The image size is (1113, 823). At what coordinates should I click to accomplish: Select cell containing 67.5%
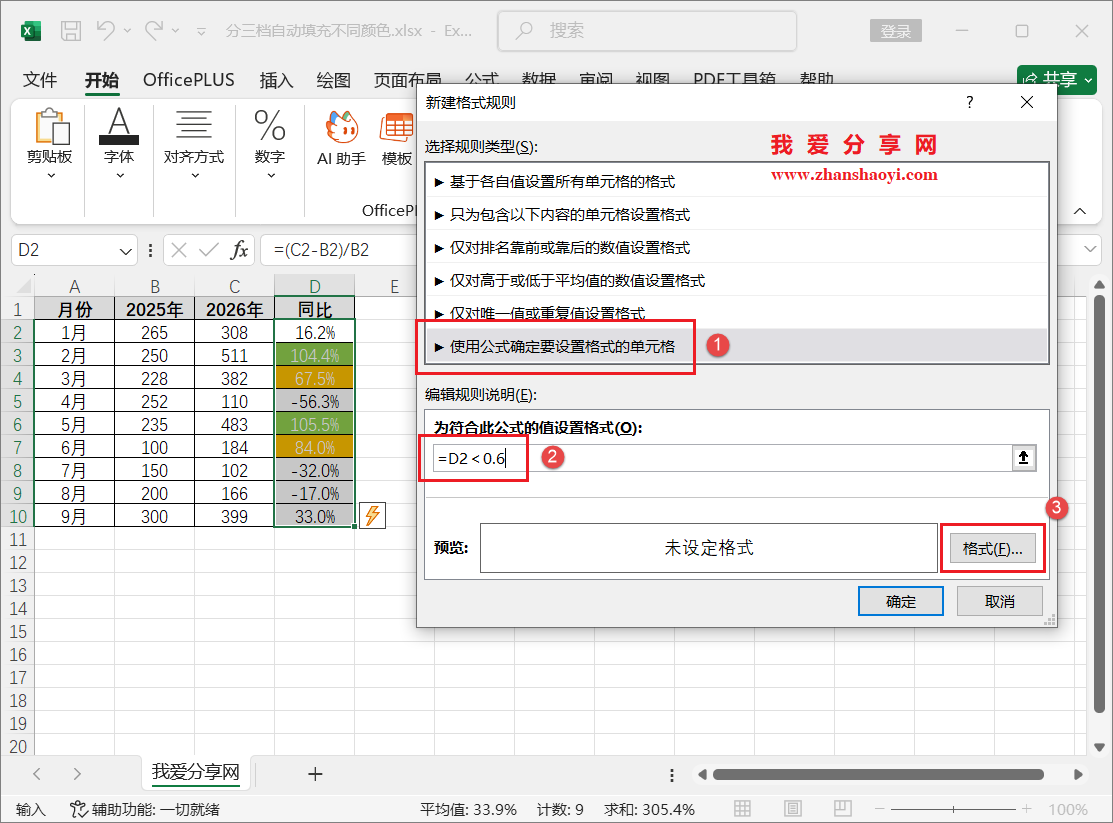pyautogui.click(x=314, y=378)
